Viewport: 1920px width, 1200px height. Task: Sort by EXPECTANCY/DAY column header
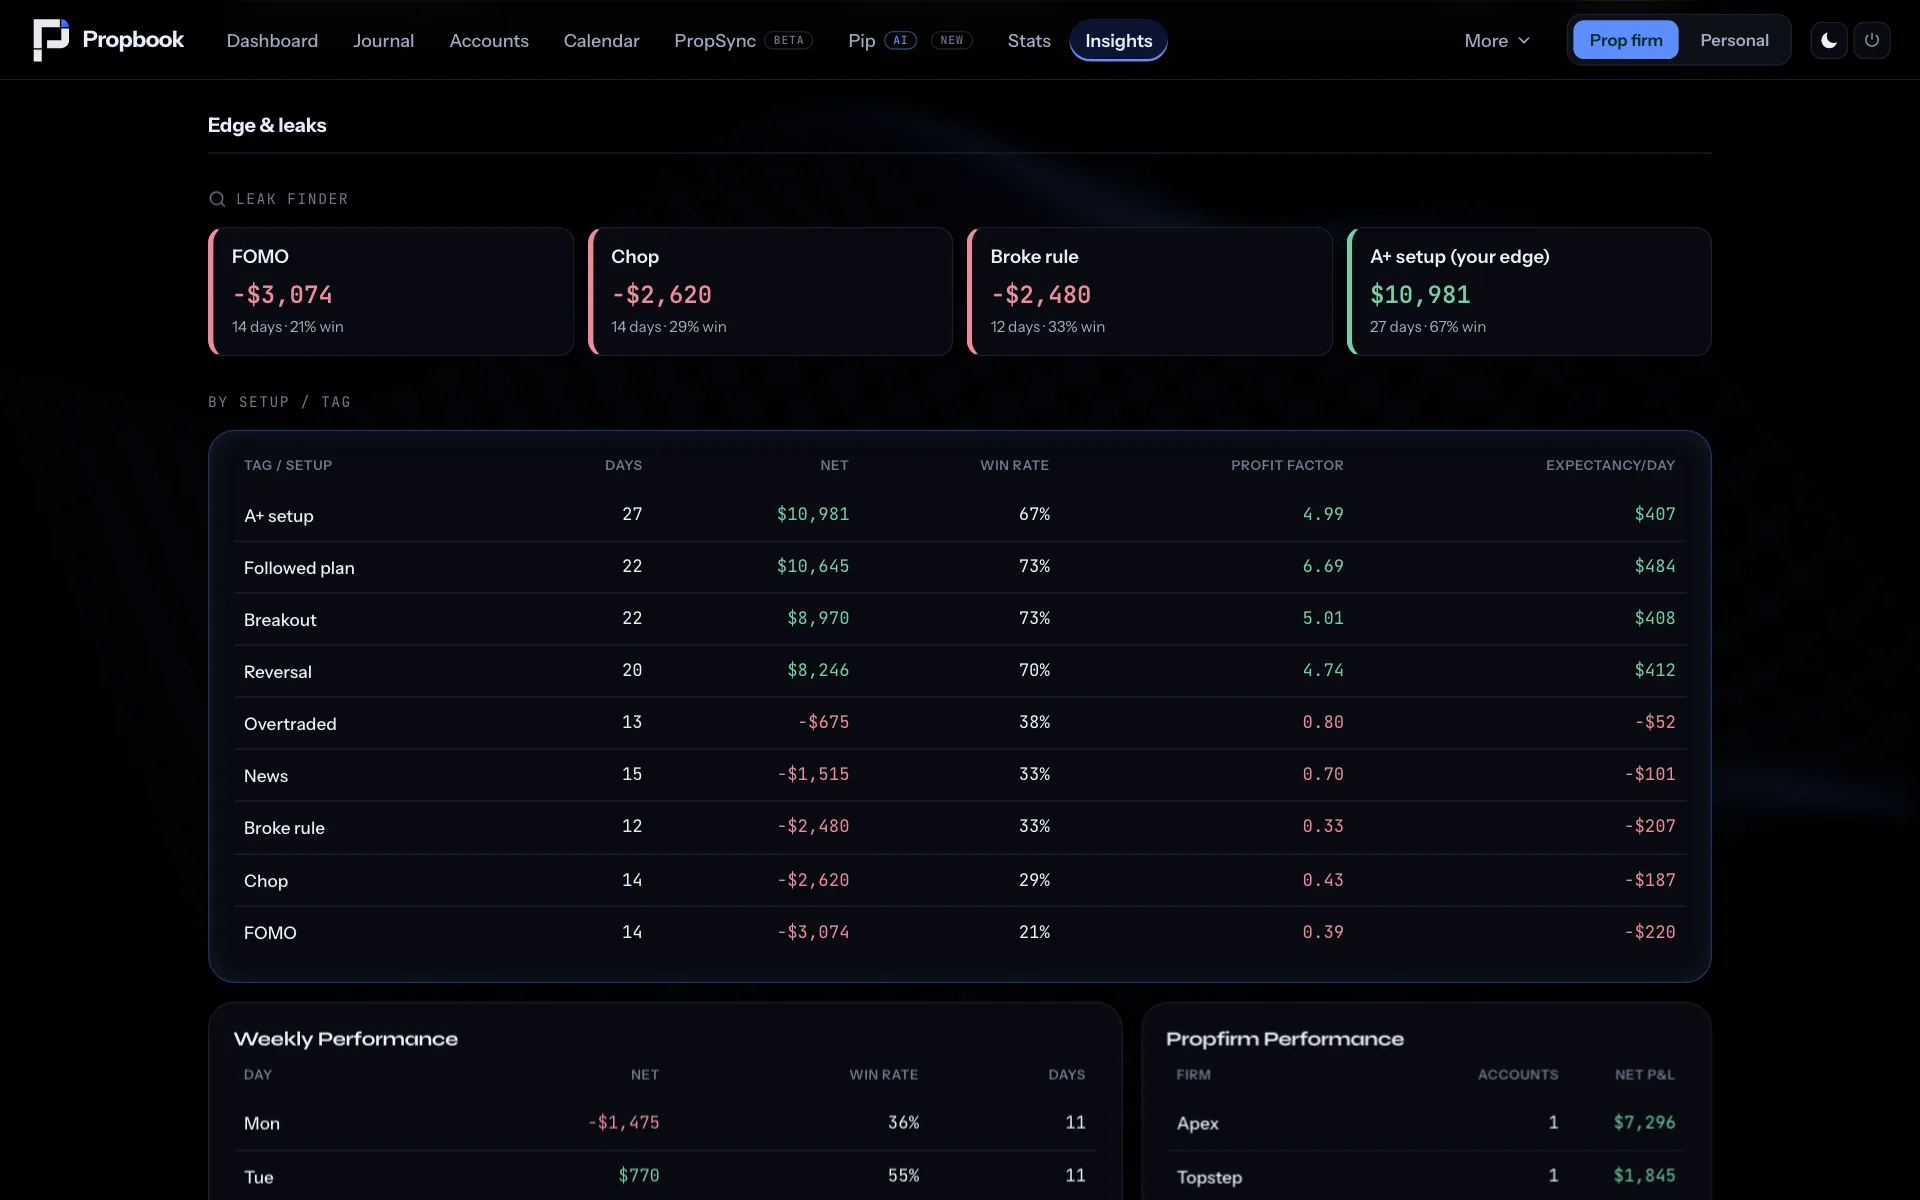1610,465
